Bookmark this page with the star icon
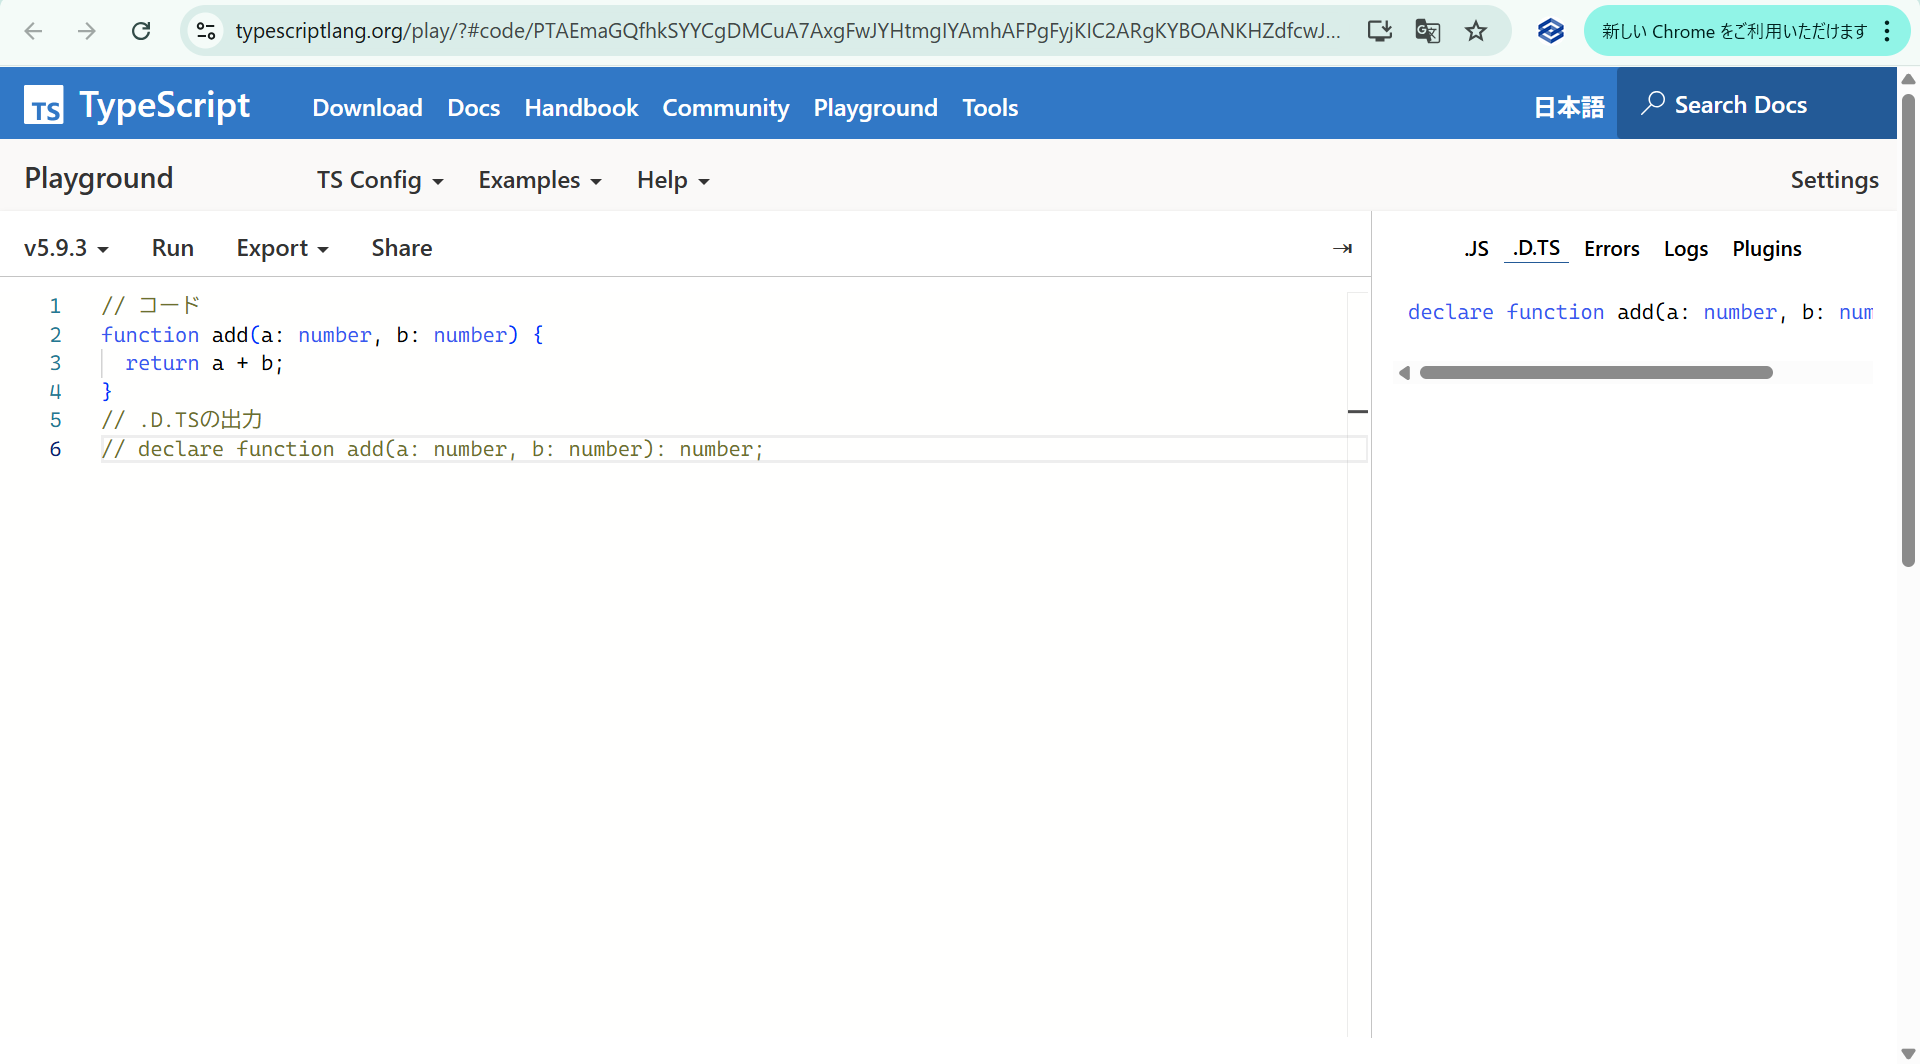Image resolution: width=1920 pixels, height=1064 pixels. 1476,31
